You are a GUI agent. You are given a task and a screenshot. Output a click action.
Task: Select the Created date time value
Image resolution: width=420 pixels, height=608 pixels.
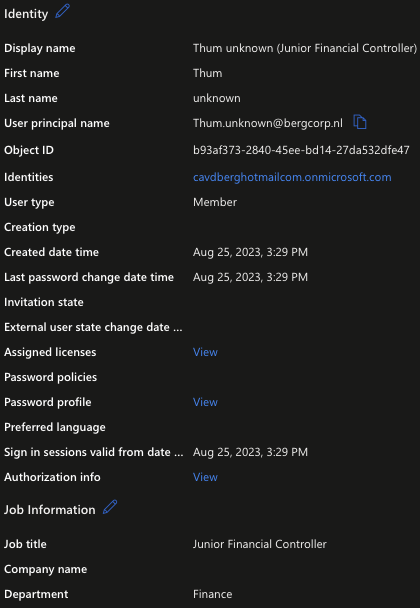coord(251,252)
